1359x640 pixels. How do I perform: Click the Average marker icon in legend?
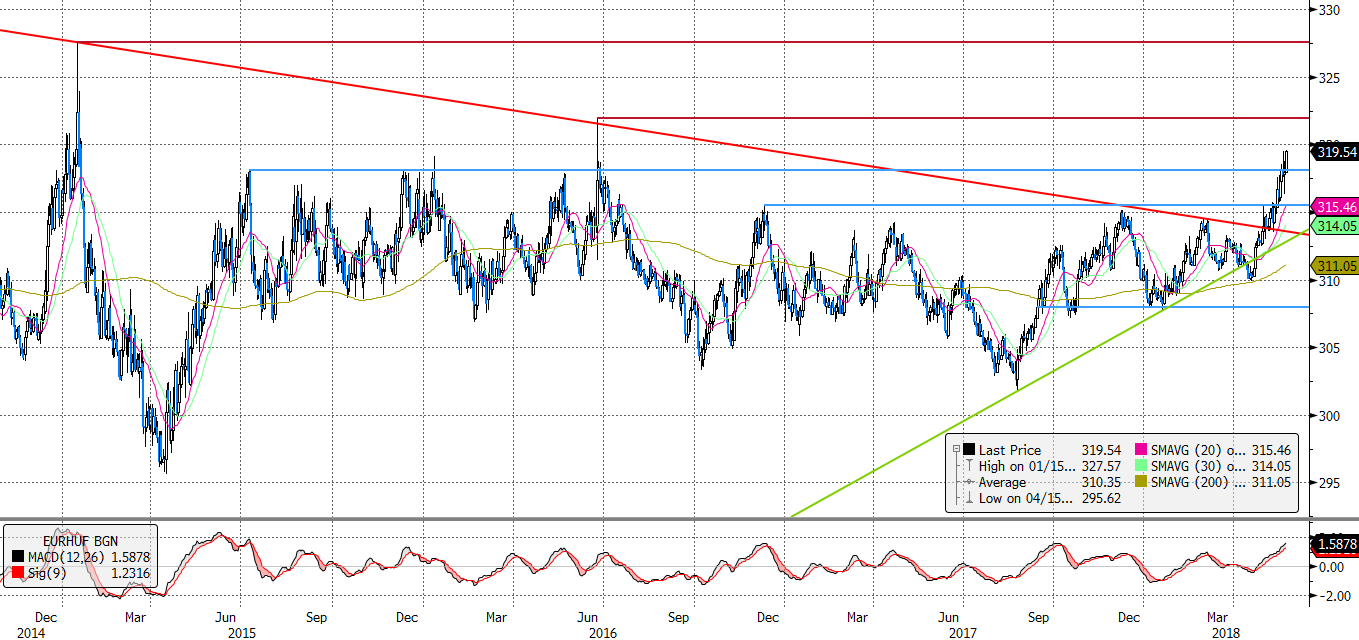(x=969, y=482)
